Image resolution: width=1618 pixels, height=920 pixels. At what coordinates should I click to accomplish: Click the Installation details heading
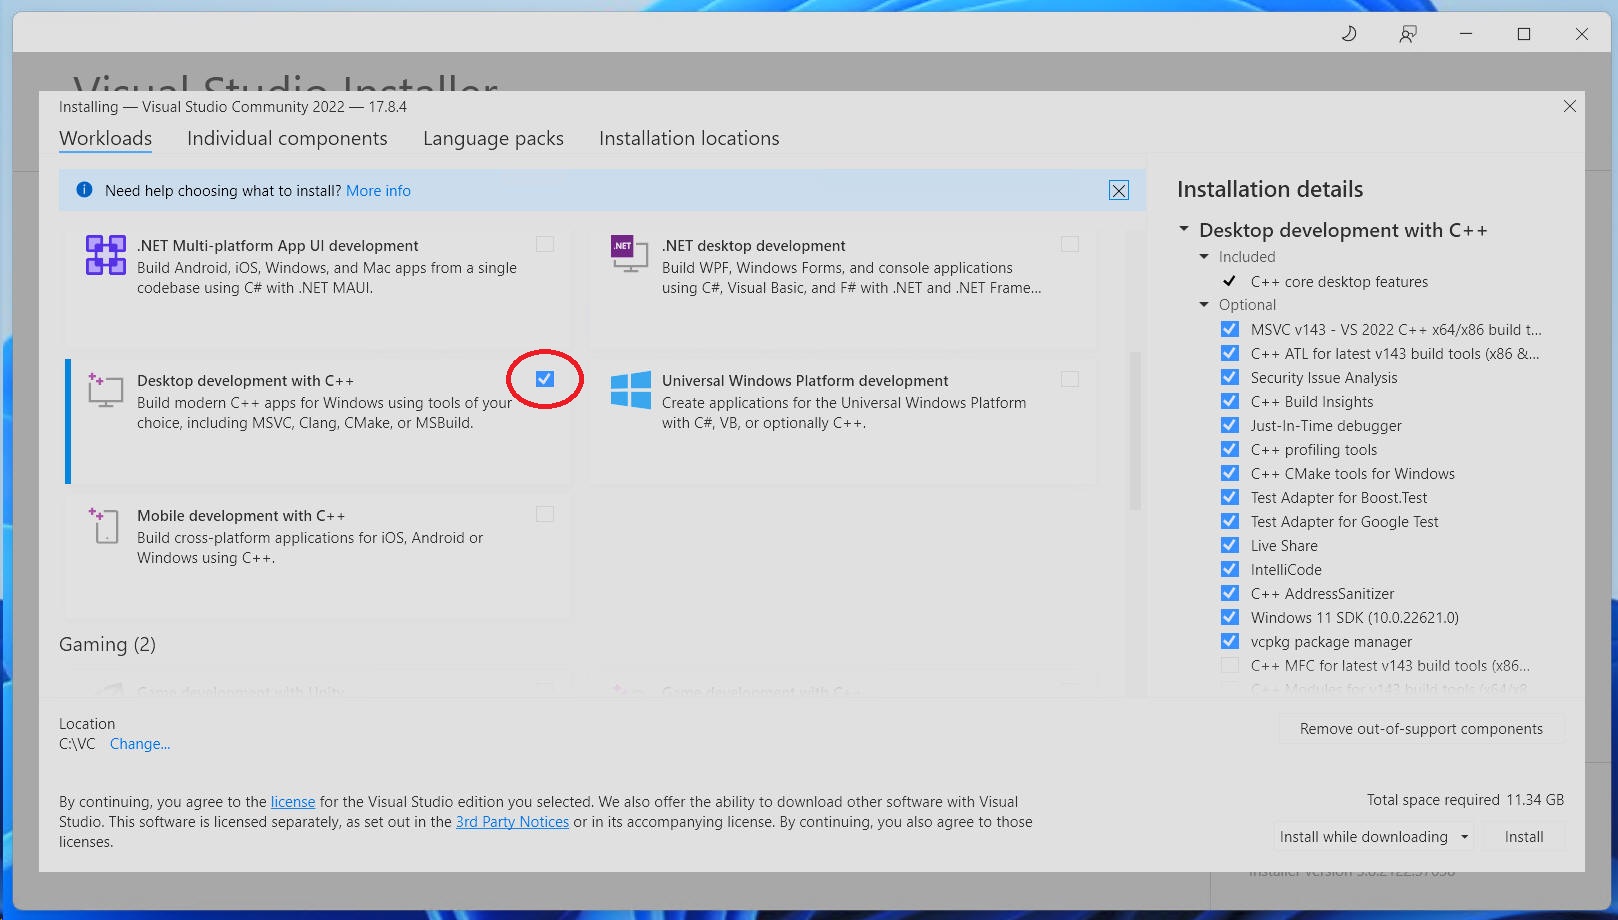[1270, 189]
